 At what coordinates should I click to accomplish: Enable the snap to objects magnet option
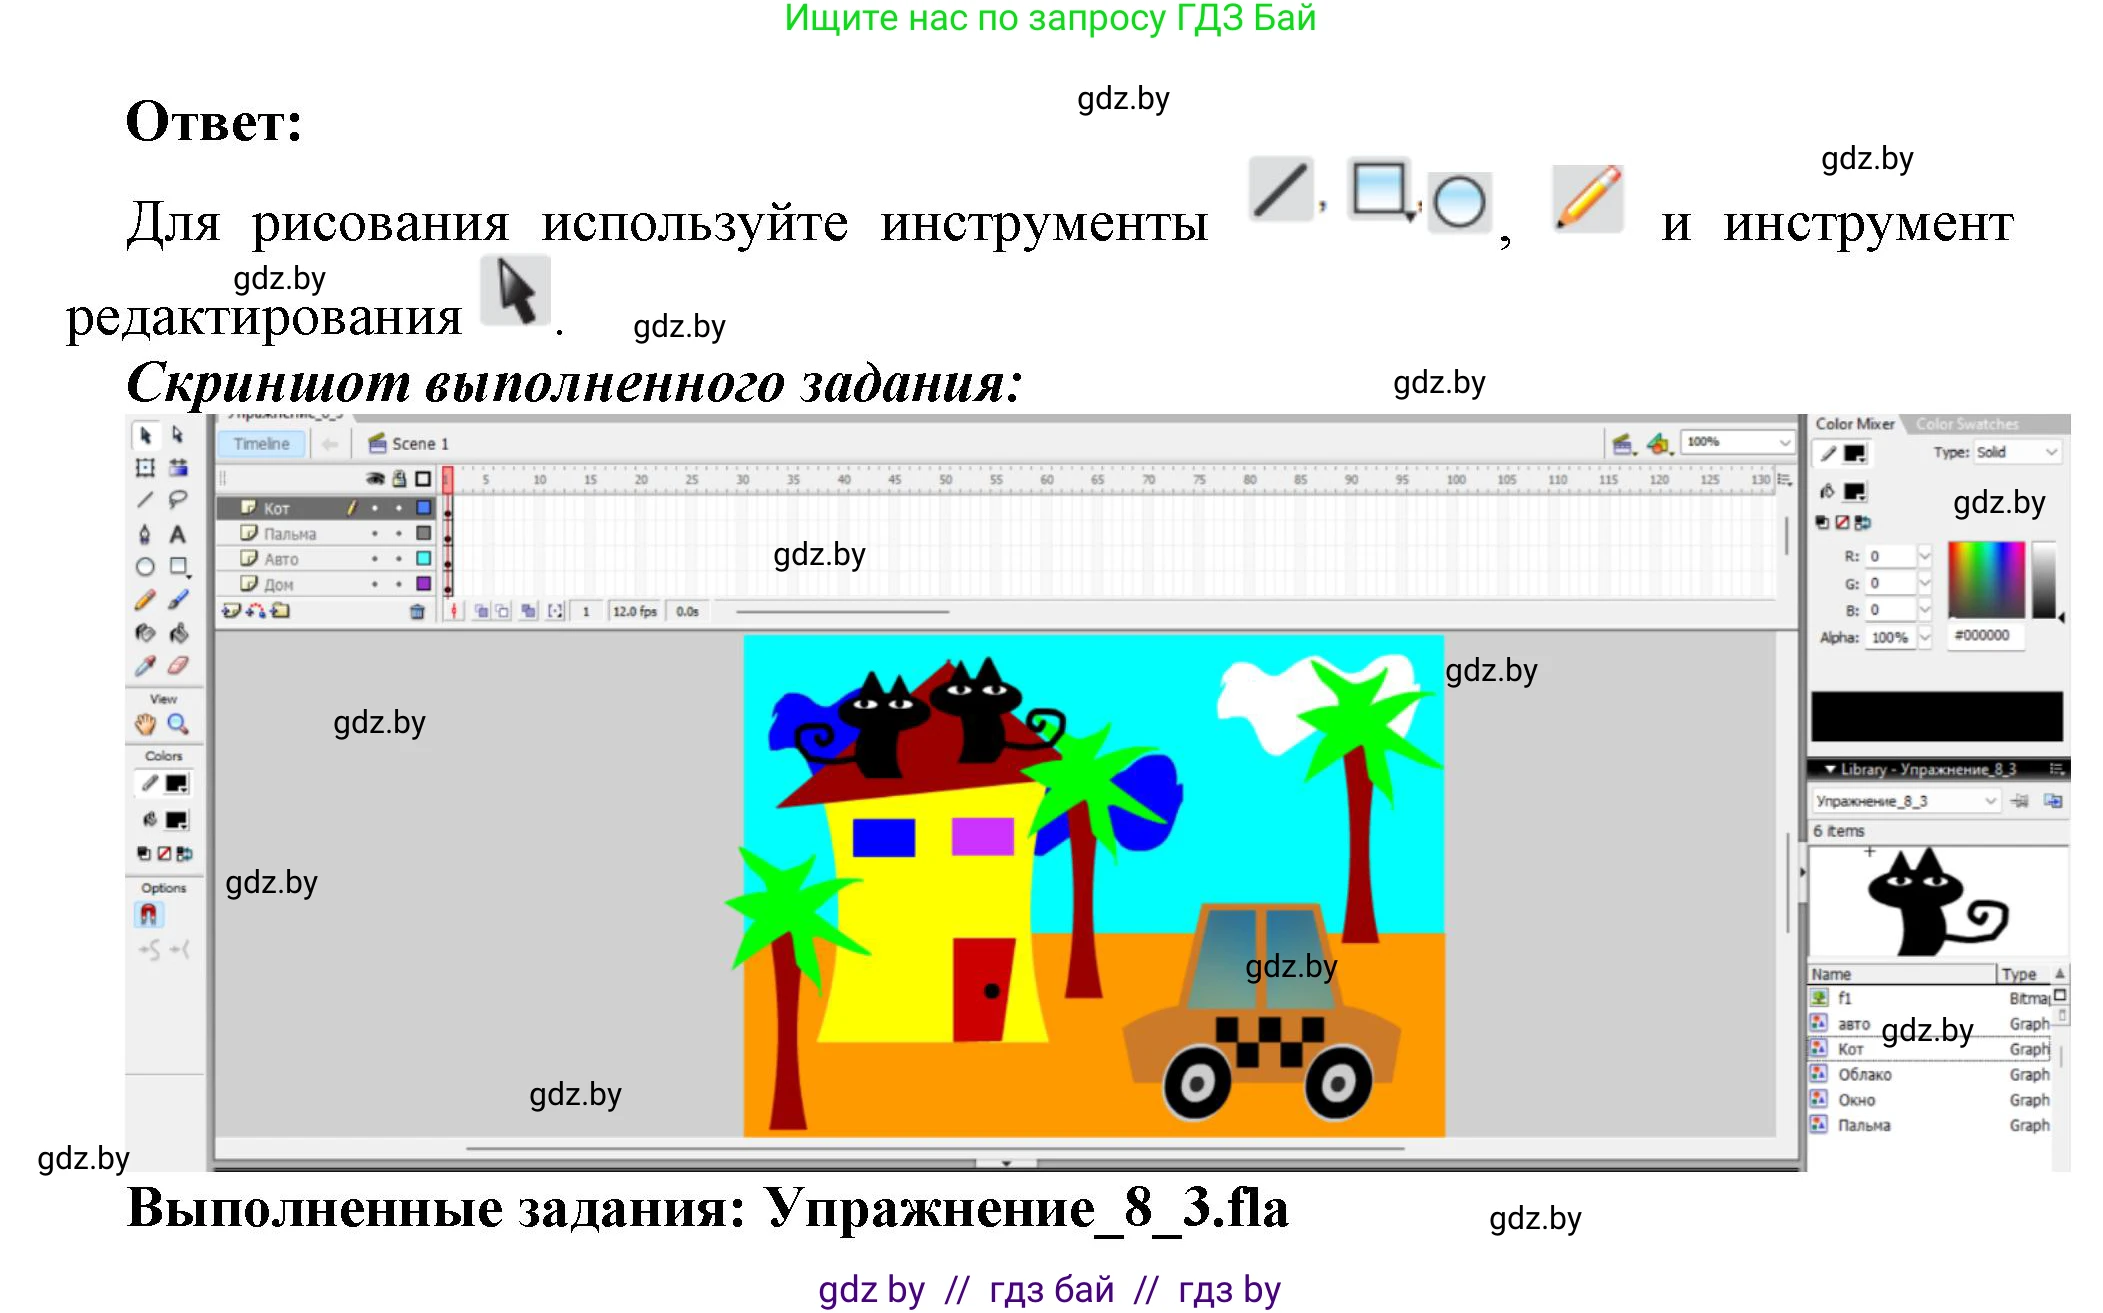point(148,913)
